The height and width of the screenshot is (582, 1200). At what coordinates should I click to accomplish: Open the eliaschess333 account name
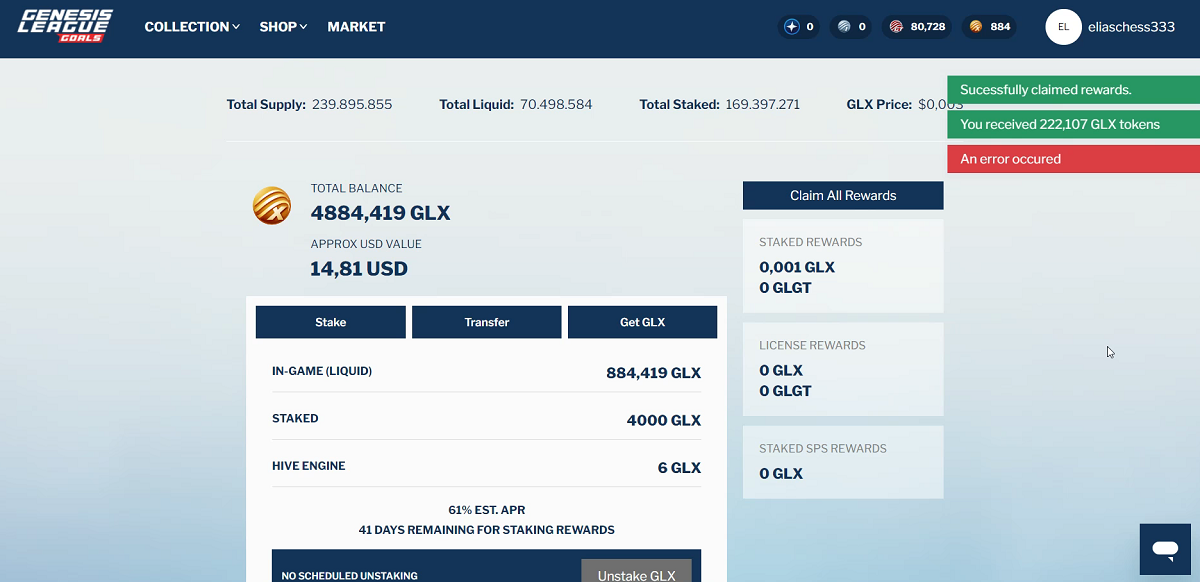[1131, 27]
